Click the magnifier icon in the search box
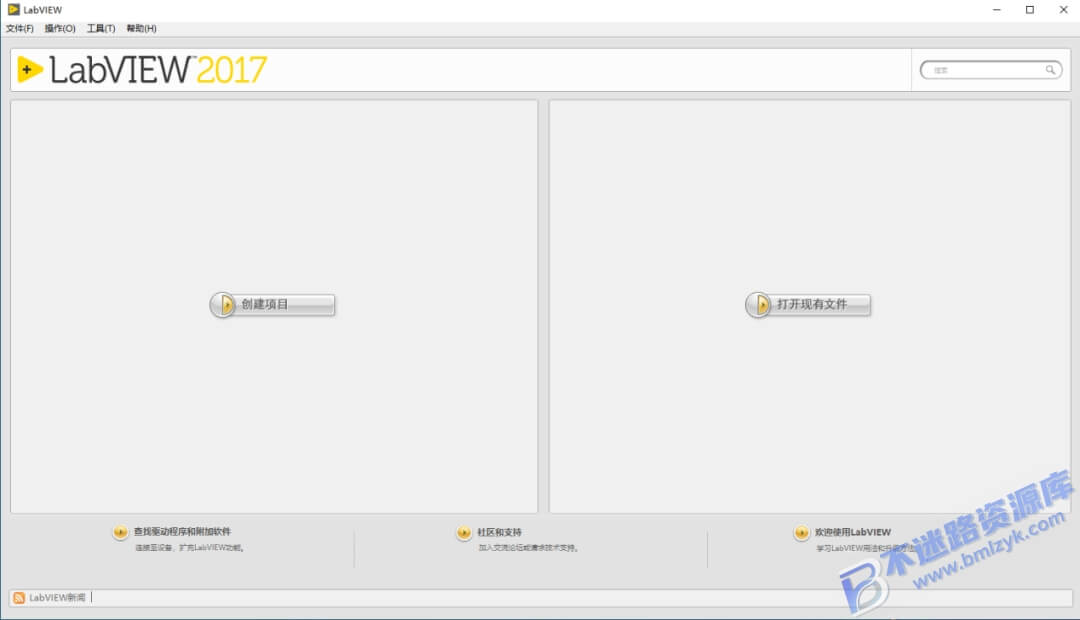 pyautogui.click(x=1050, y=70)
